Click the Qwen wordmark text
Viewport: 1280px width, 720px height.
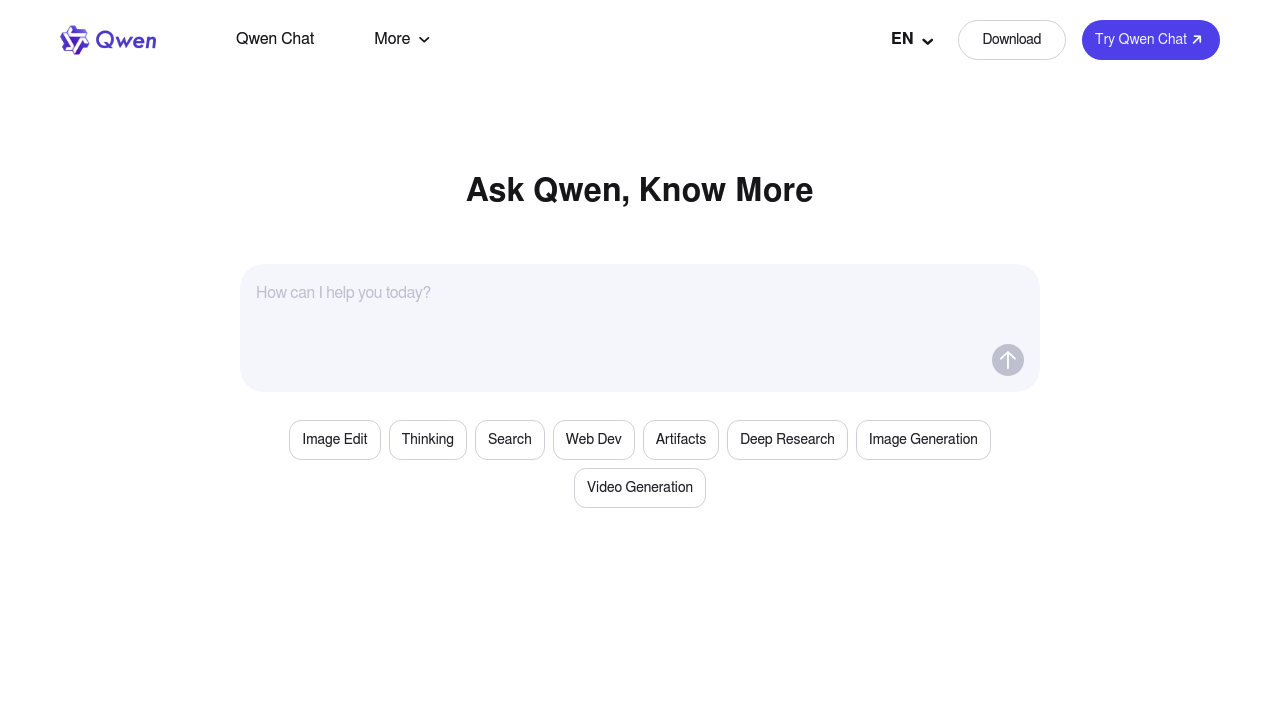coord(128,40)
